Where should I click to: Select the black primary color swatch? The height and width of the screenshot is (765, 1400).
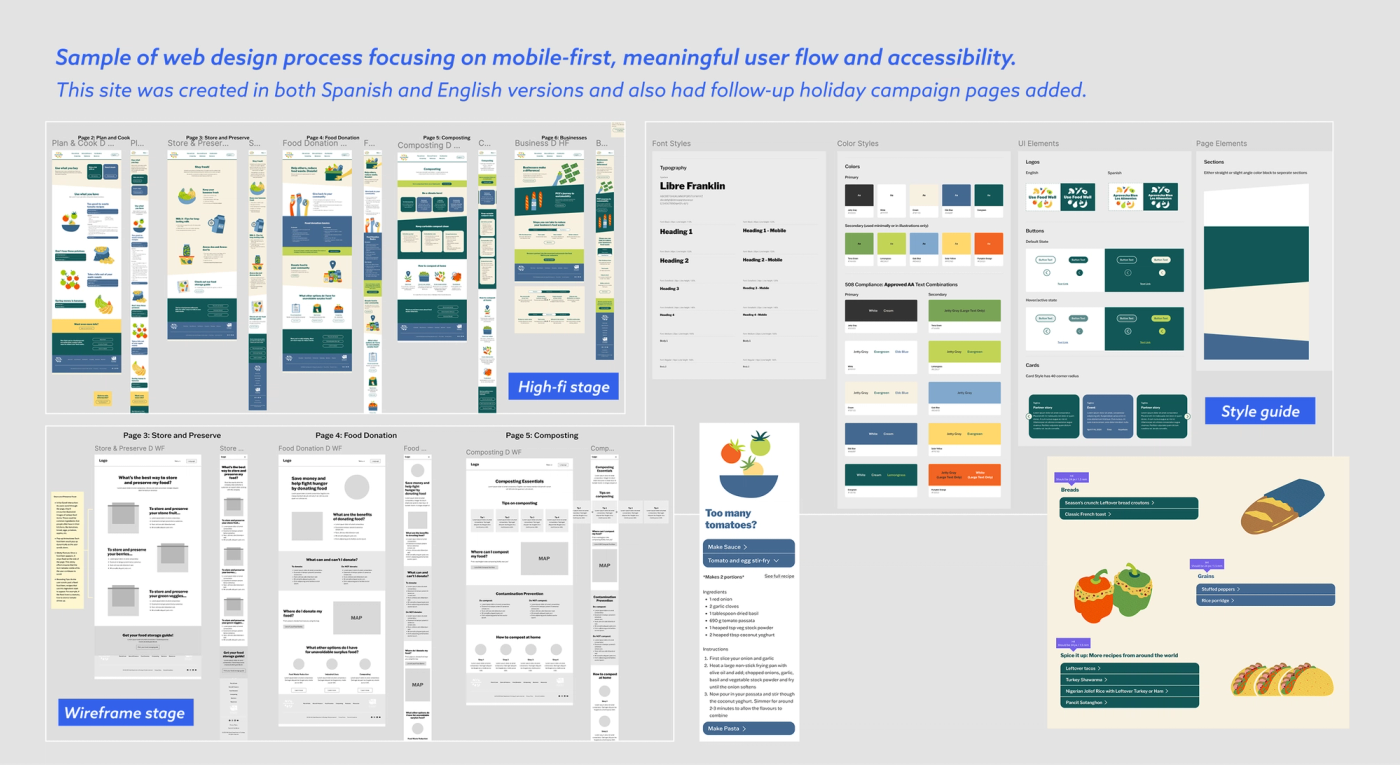857,197
